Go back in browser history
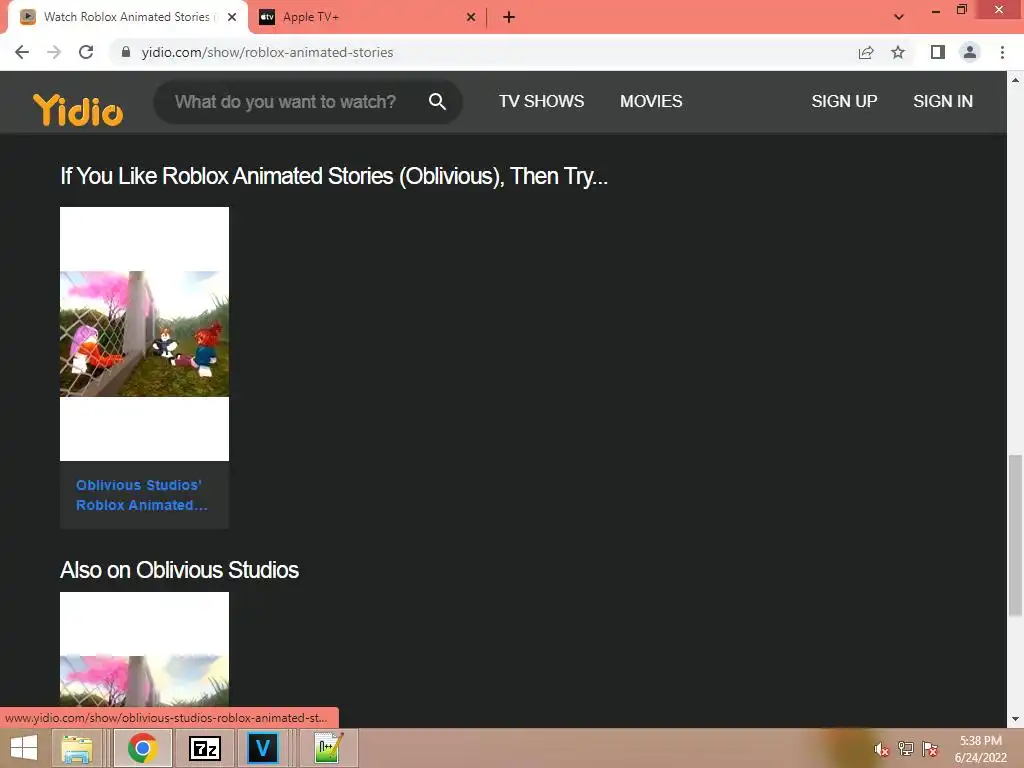This screenshot has width=1024, height=768. tap(22, 52)
